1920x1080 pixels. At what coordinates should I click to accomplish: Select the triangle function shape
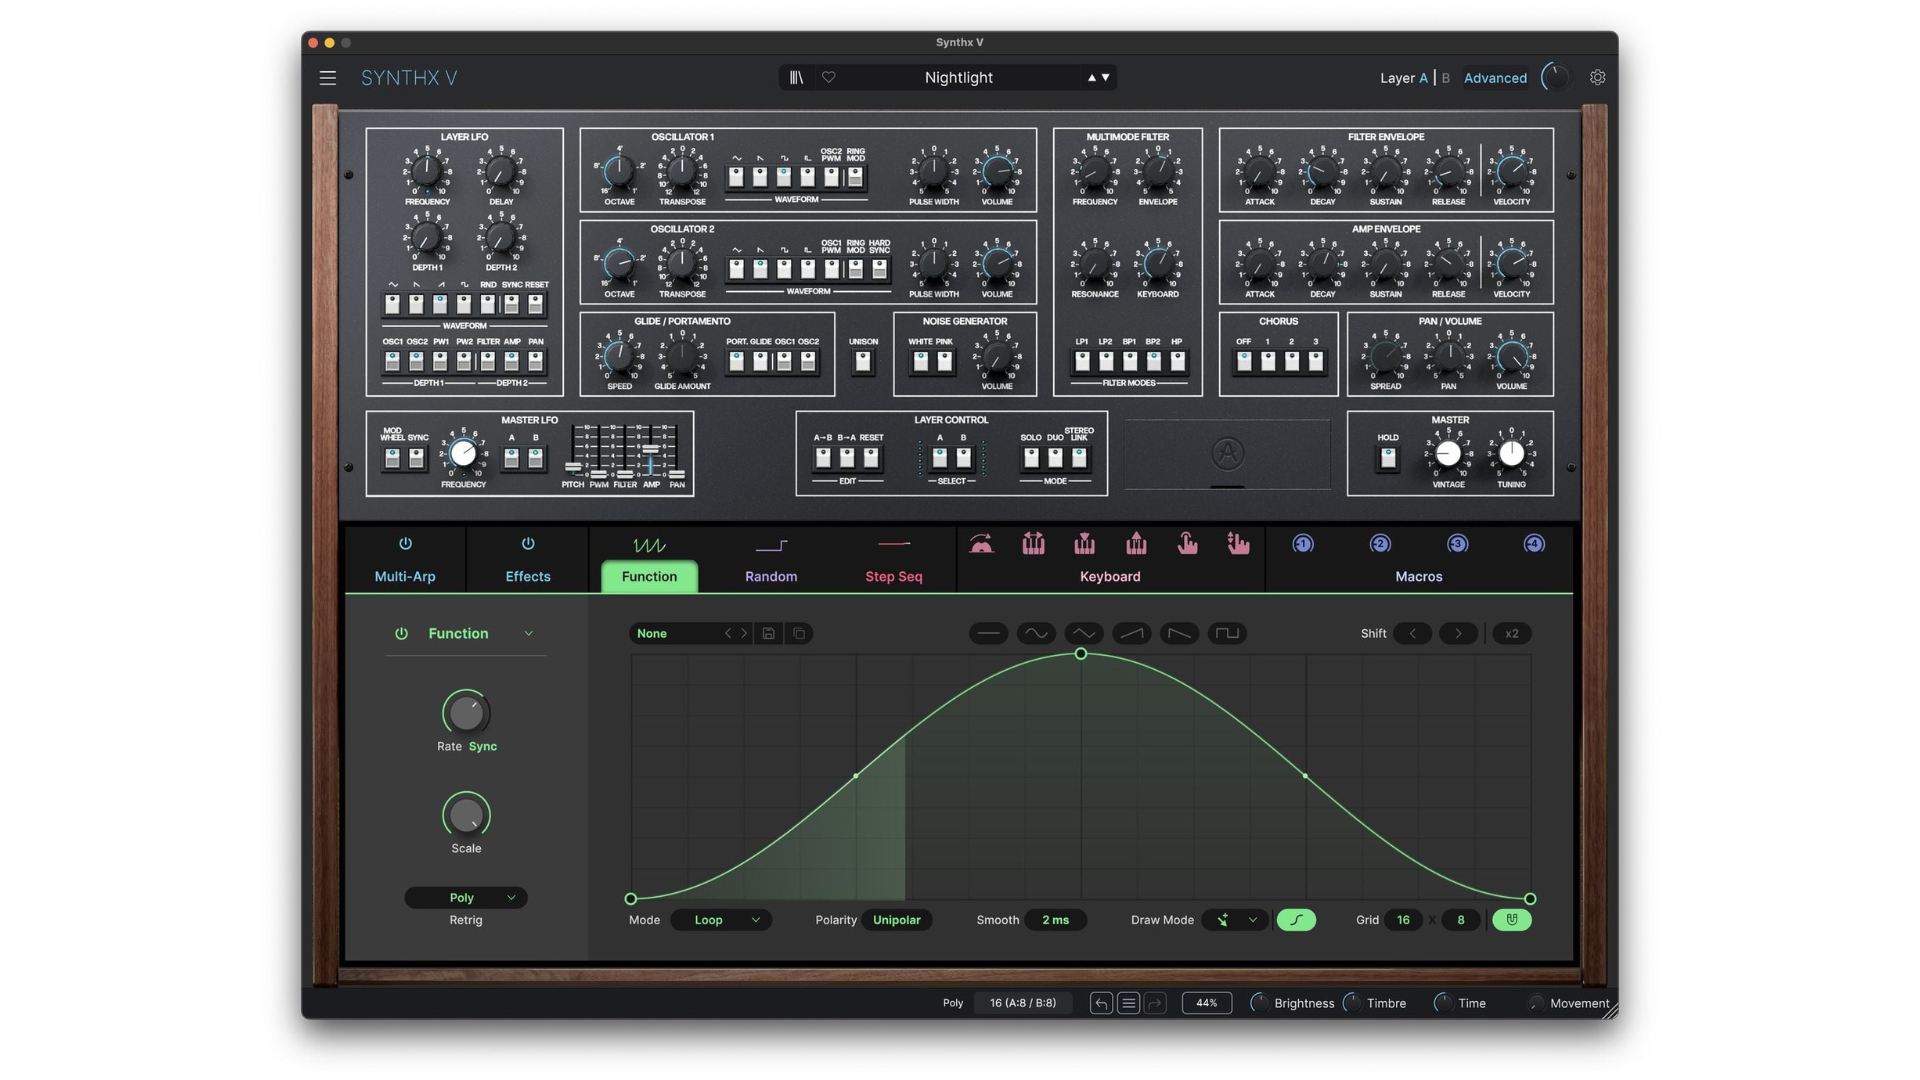[1084, 633]
